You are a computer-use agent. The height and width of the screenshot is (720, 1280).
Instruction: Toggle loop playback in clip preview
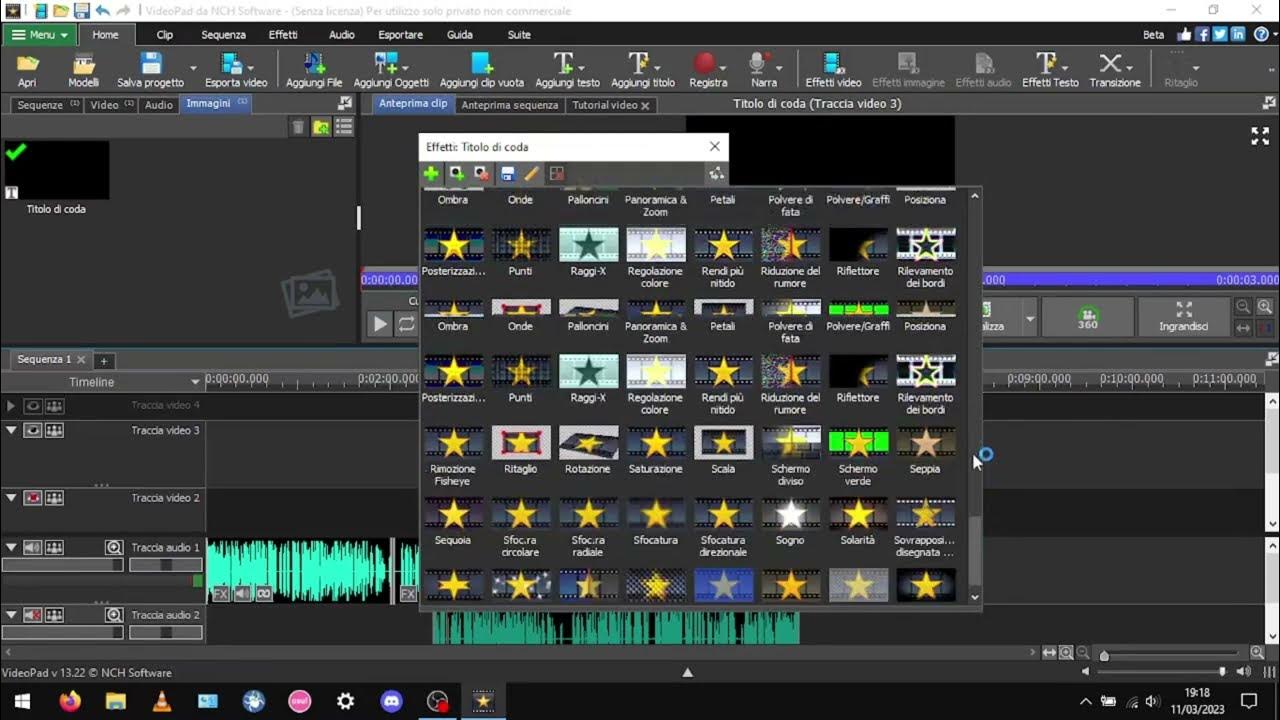pyautogui.click(x=406, y=324)
